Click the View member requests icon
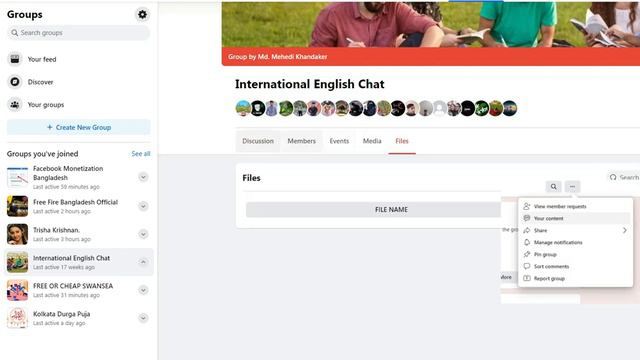Image resolution: width=640 pixels, height=360 pixels. [x=527, y=207]
